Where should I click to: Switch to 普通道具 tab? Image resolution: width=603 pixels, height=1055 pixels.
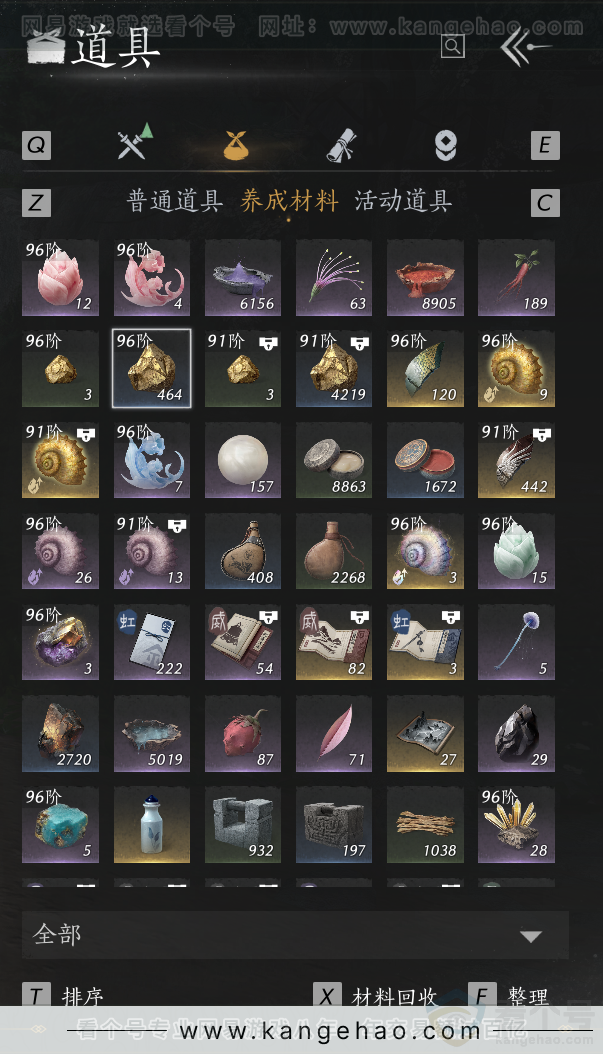pyautogui.click(x=175, y=201)
